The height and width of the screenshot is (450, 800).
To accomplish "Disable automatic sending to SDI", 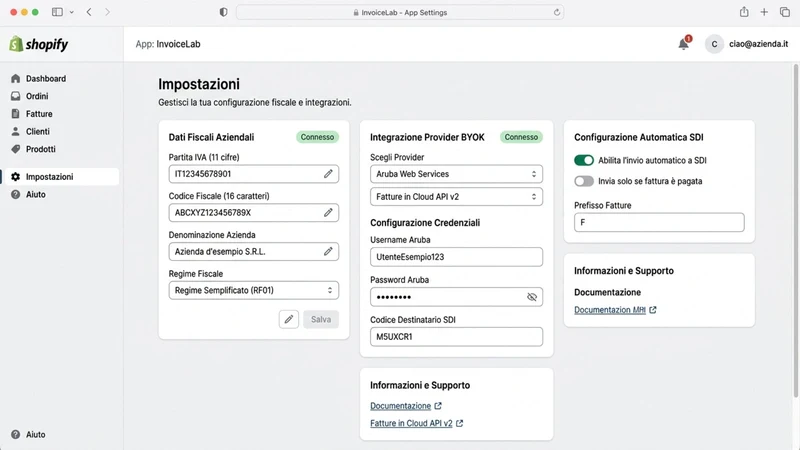I will tap(584, 160).
